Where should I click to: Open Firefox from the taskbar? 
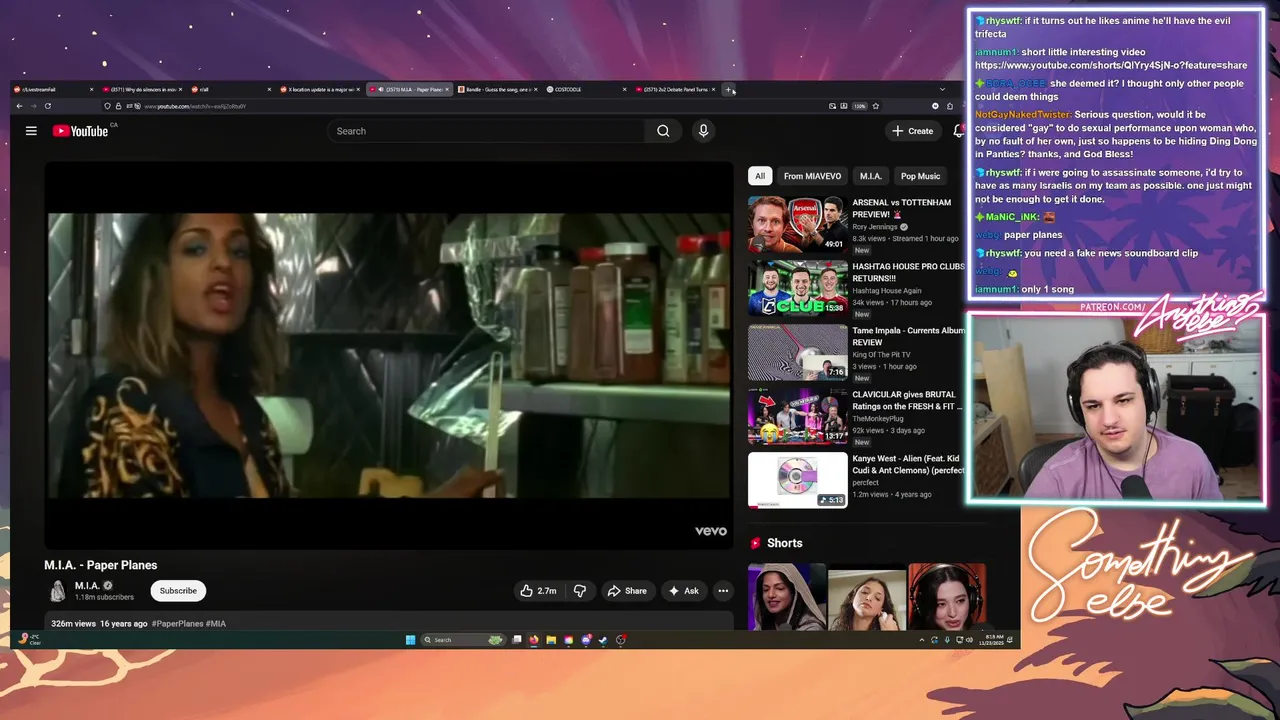click(534, 640)
